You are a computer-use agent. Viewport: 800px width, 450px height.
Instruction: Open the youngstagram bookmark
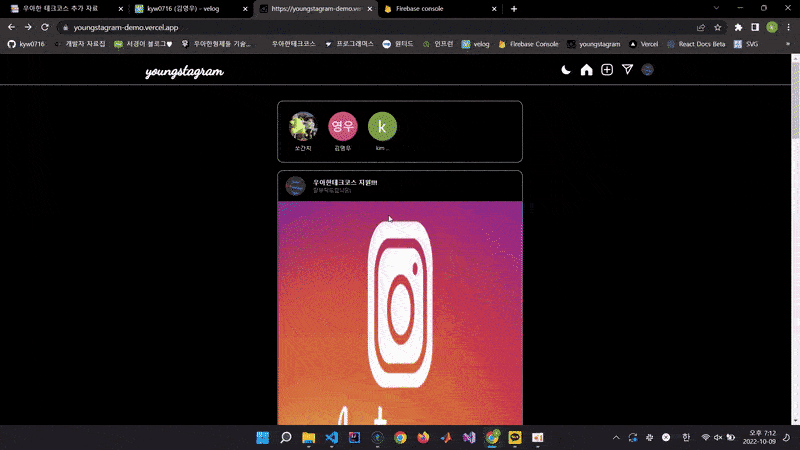tap(594, 44)
